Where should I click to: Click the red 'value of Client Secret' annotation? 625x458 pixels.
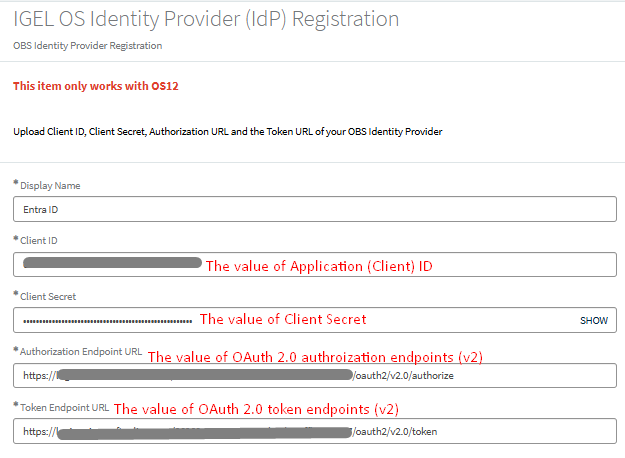(283, 320)
